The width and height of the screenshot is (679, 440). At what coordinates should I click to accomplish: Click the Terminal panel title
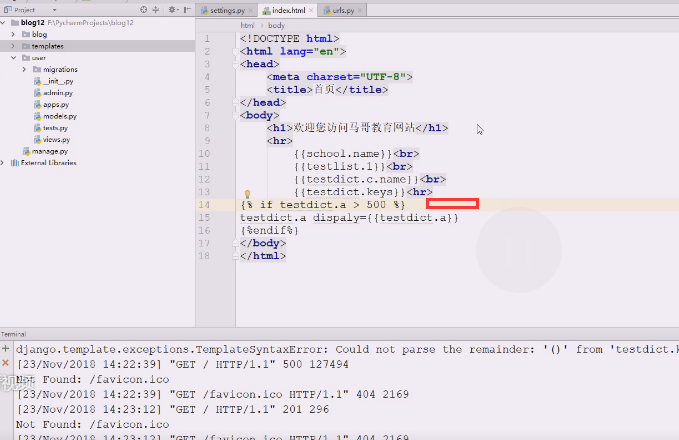click(13, 334)
